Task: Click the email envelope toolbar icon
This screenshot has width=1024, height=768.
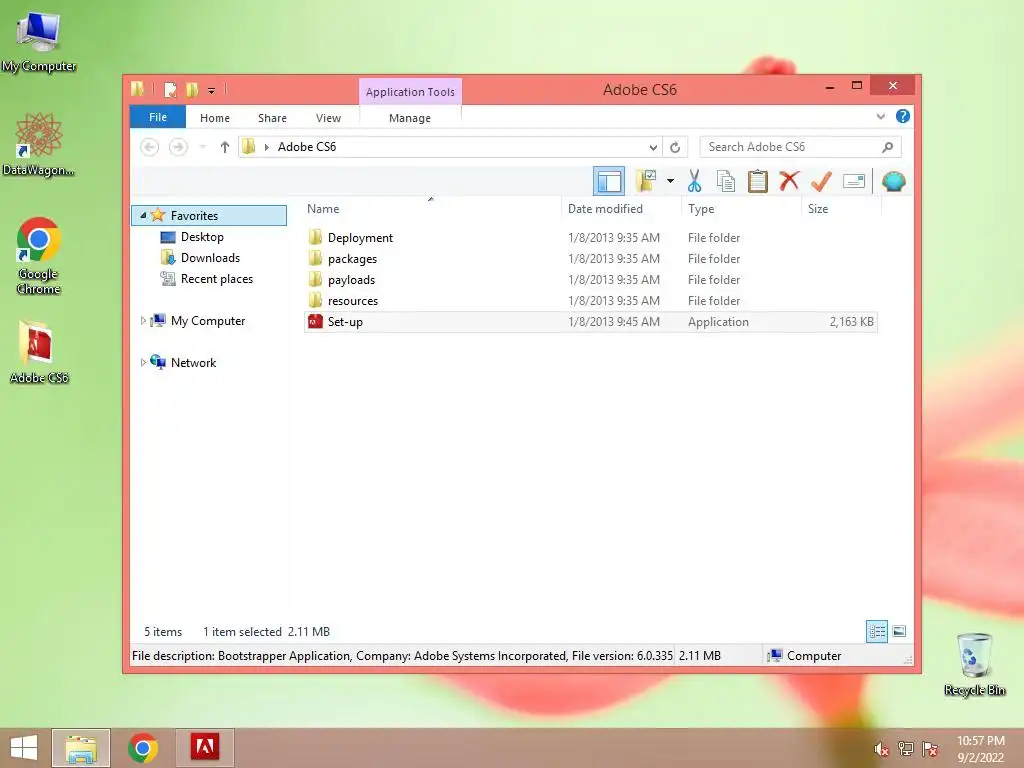Action: coord(854,181)
